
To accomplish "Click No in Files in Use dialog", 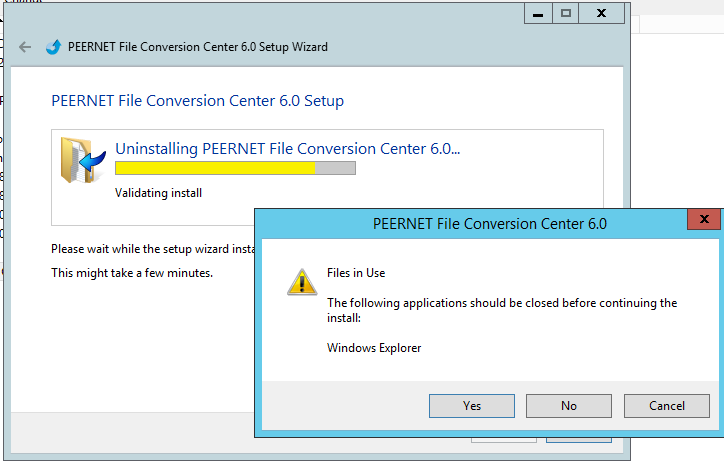I will 569,406.
